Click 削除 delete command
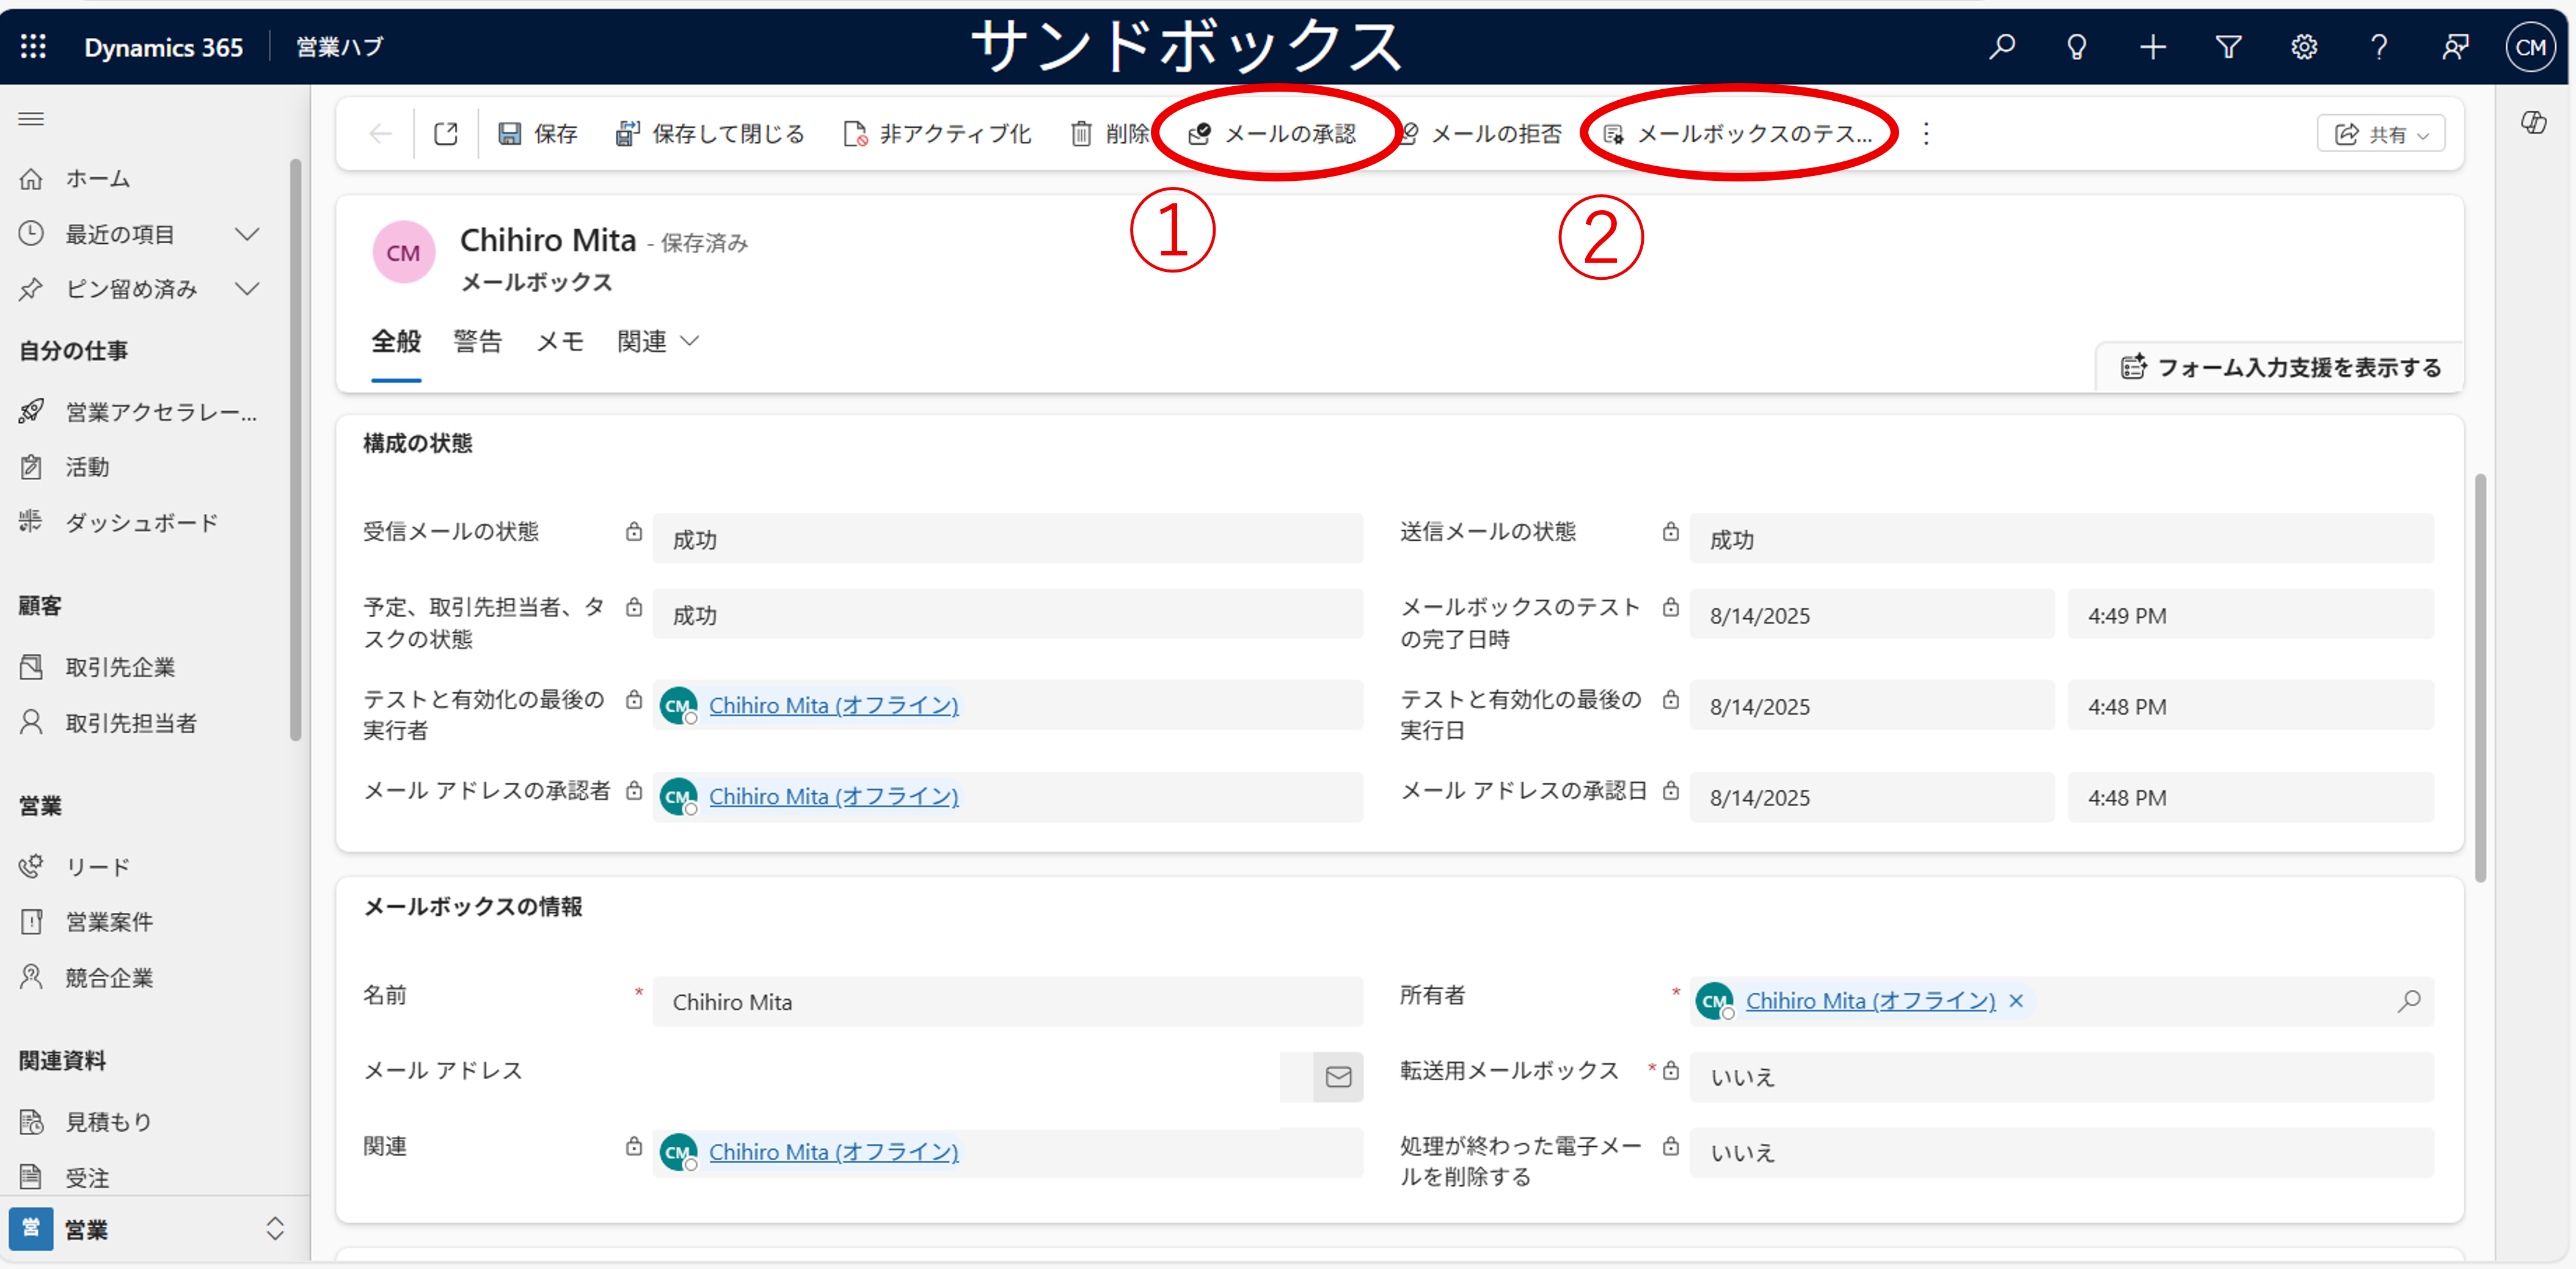Image resolution: width=2576 pixels, height=1269 pixels. pyautogui.click(x=1110, y=134)
